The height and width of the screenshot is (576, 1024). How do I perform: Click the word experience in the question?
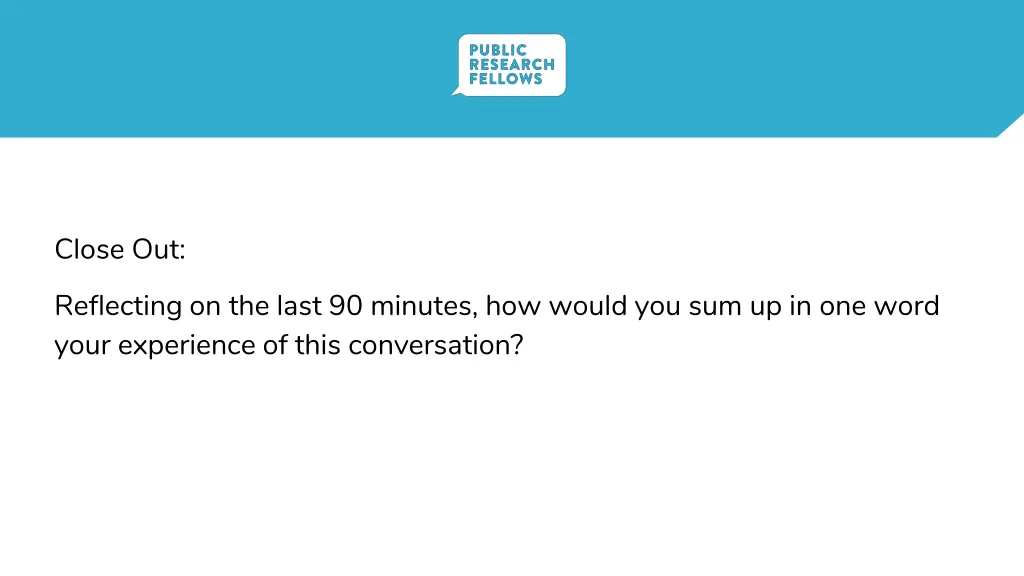click(x=187, y=346)
